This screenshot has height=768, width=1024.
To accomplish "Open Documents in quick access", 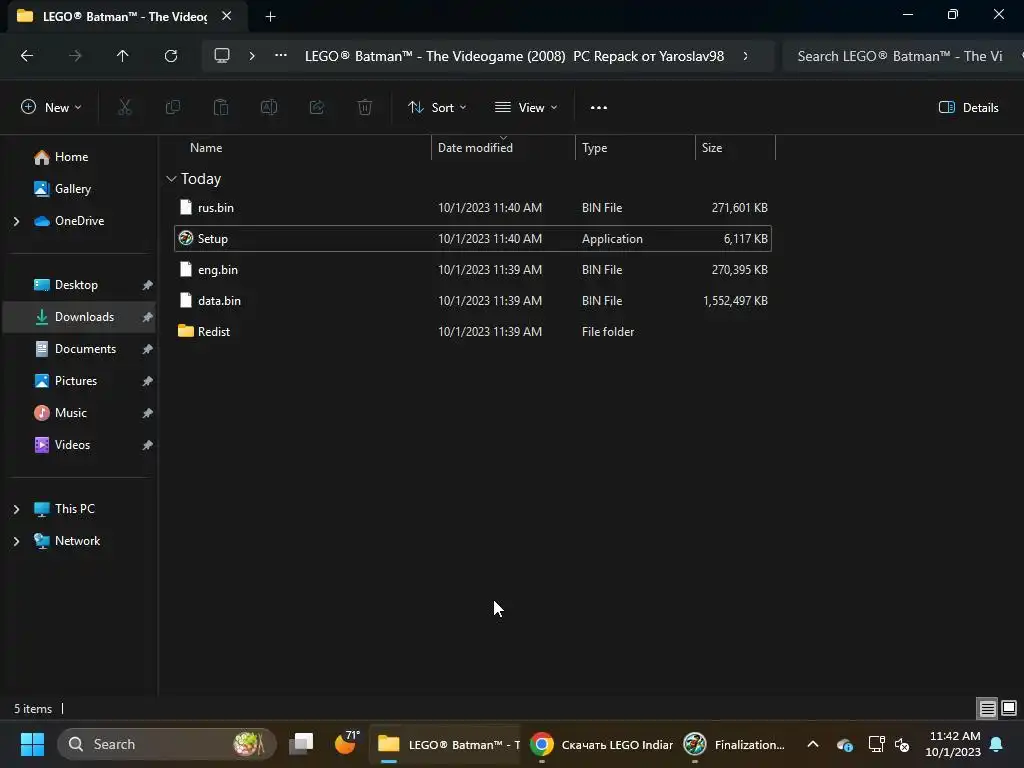I will click(x=85, y=349).
